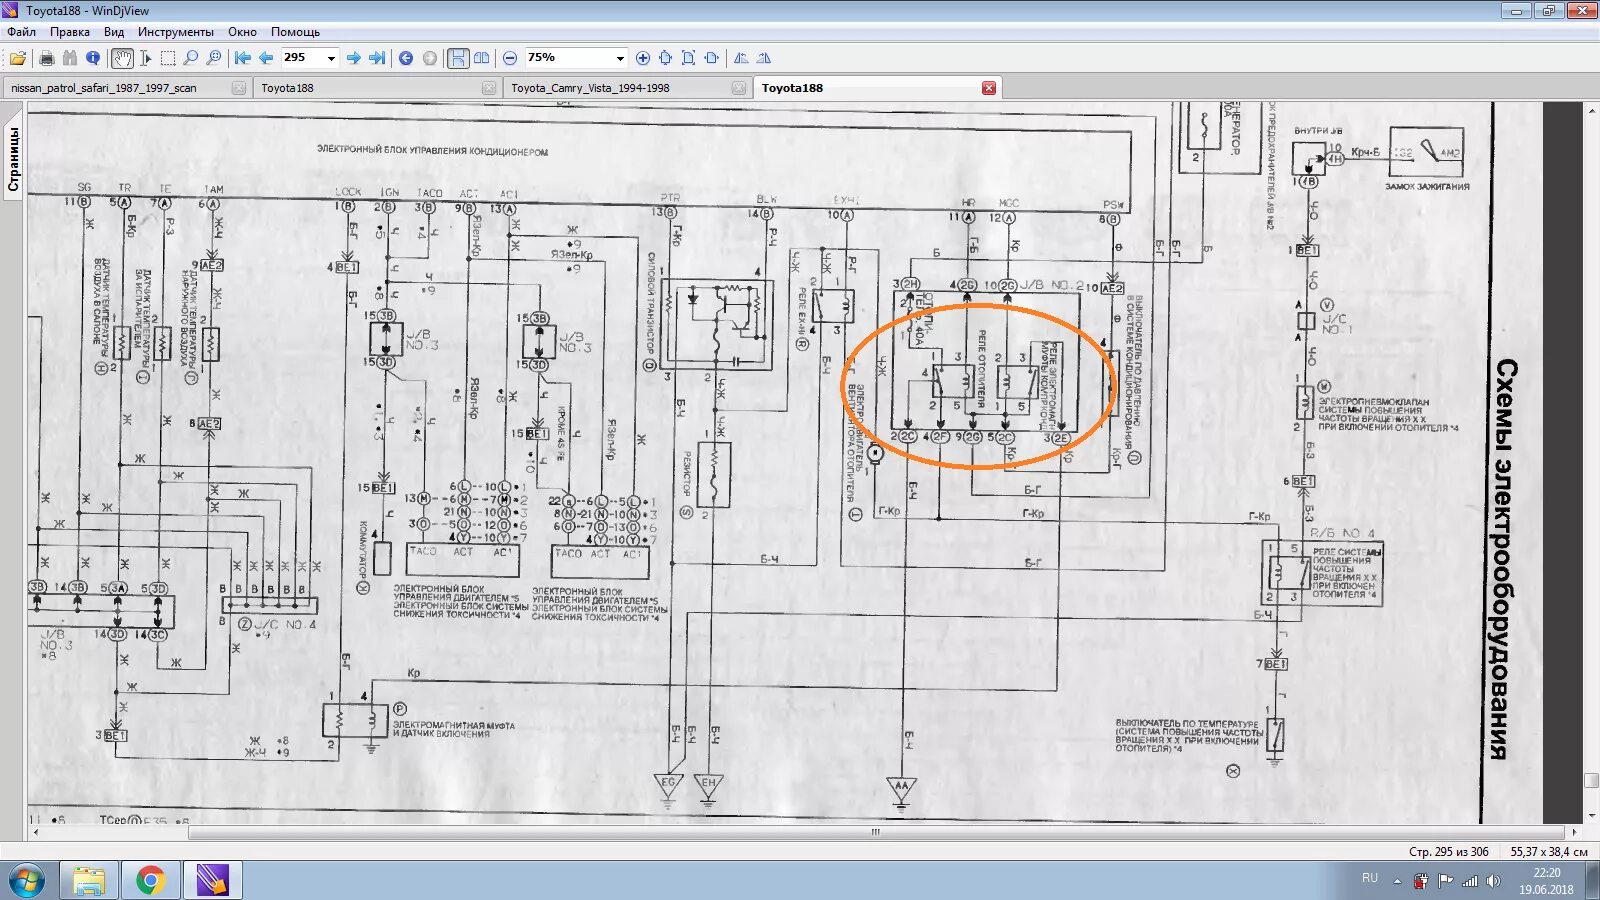Image resolution: width=1600 pixels, height=900 pixels.
Task: Click the greyed forward view button
Action: pyautogui.click(x=430, y=58)
